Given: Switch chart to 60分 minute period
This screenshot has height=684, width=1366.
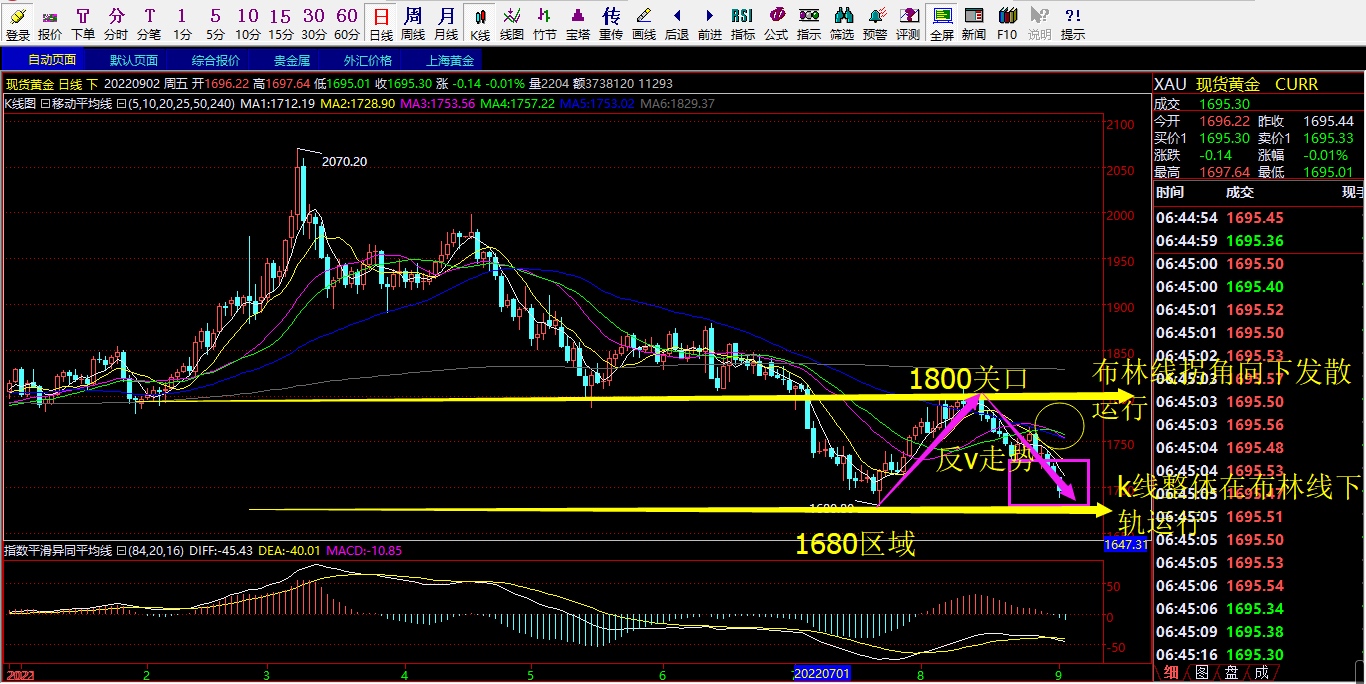Looking at the screenshot, I should pos(347,22).
